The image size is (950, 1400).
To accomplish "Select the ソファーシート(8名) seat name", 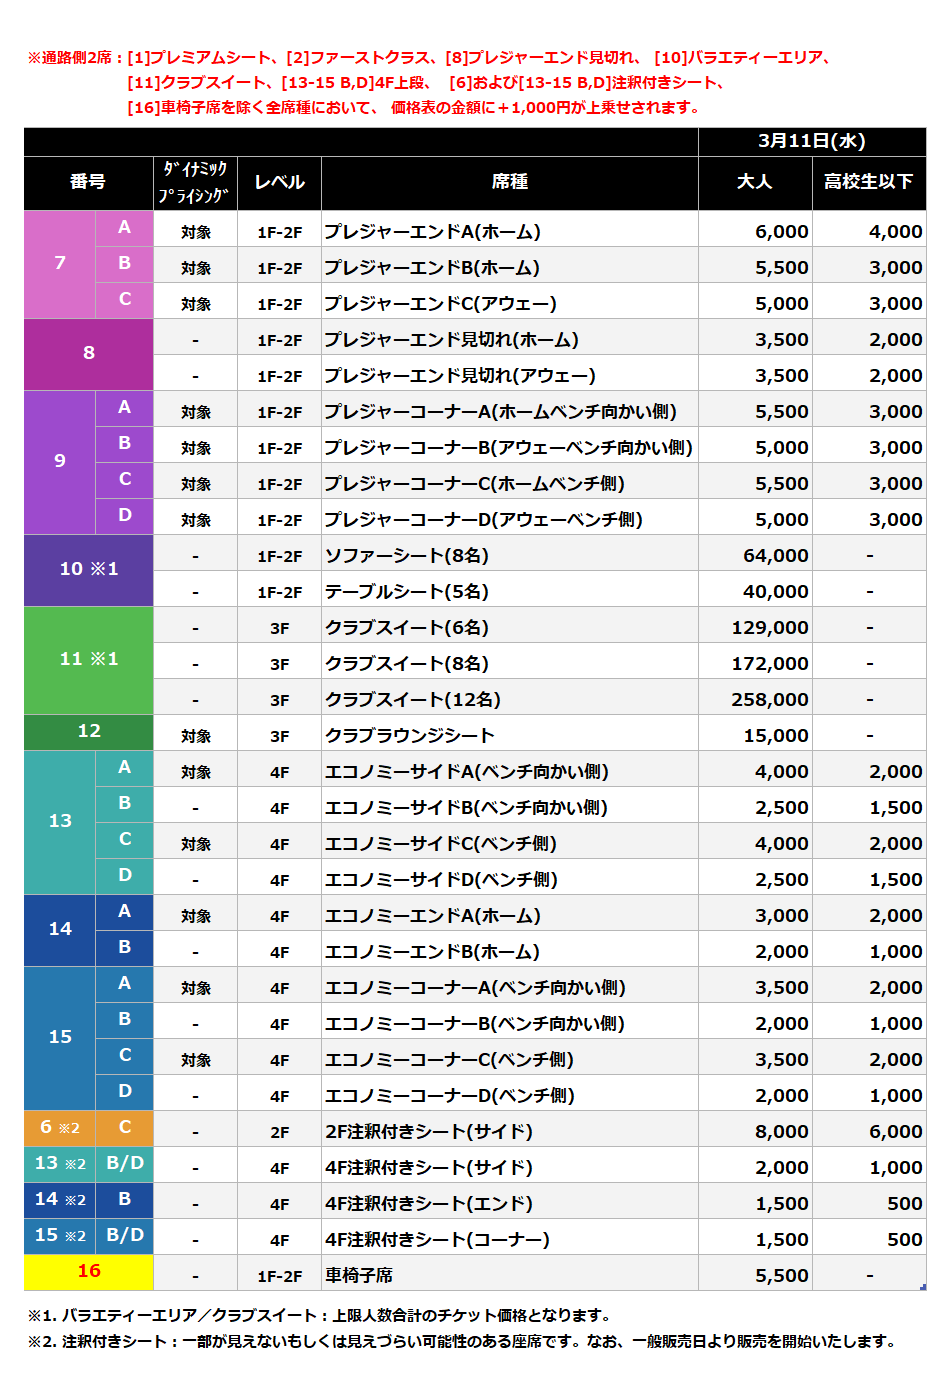I will 407,556.
